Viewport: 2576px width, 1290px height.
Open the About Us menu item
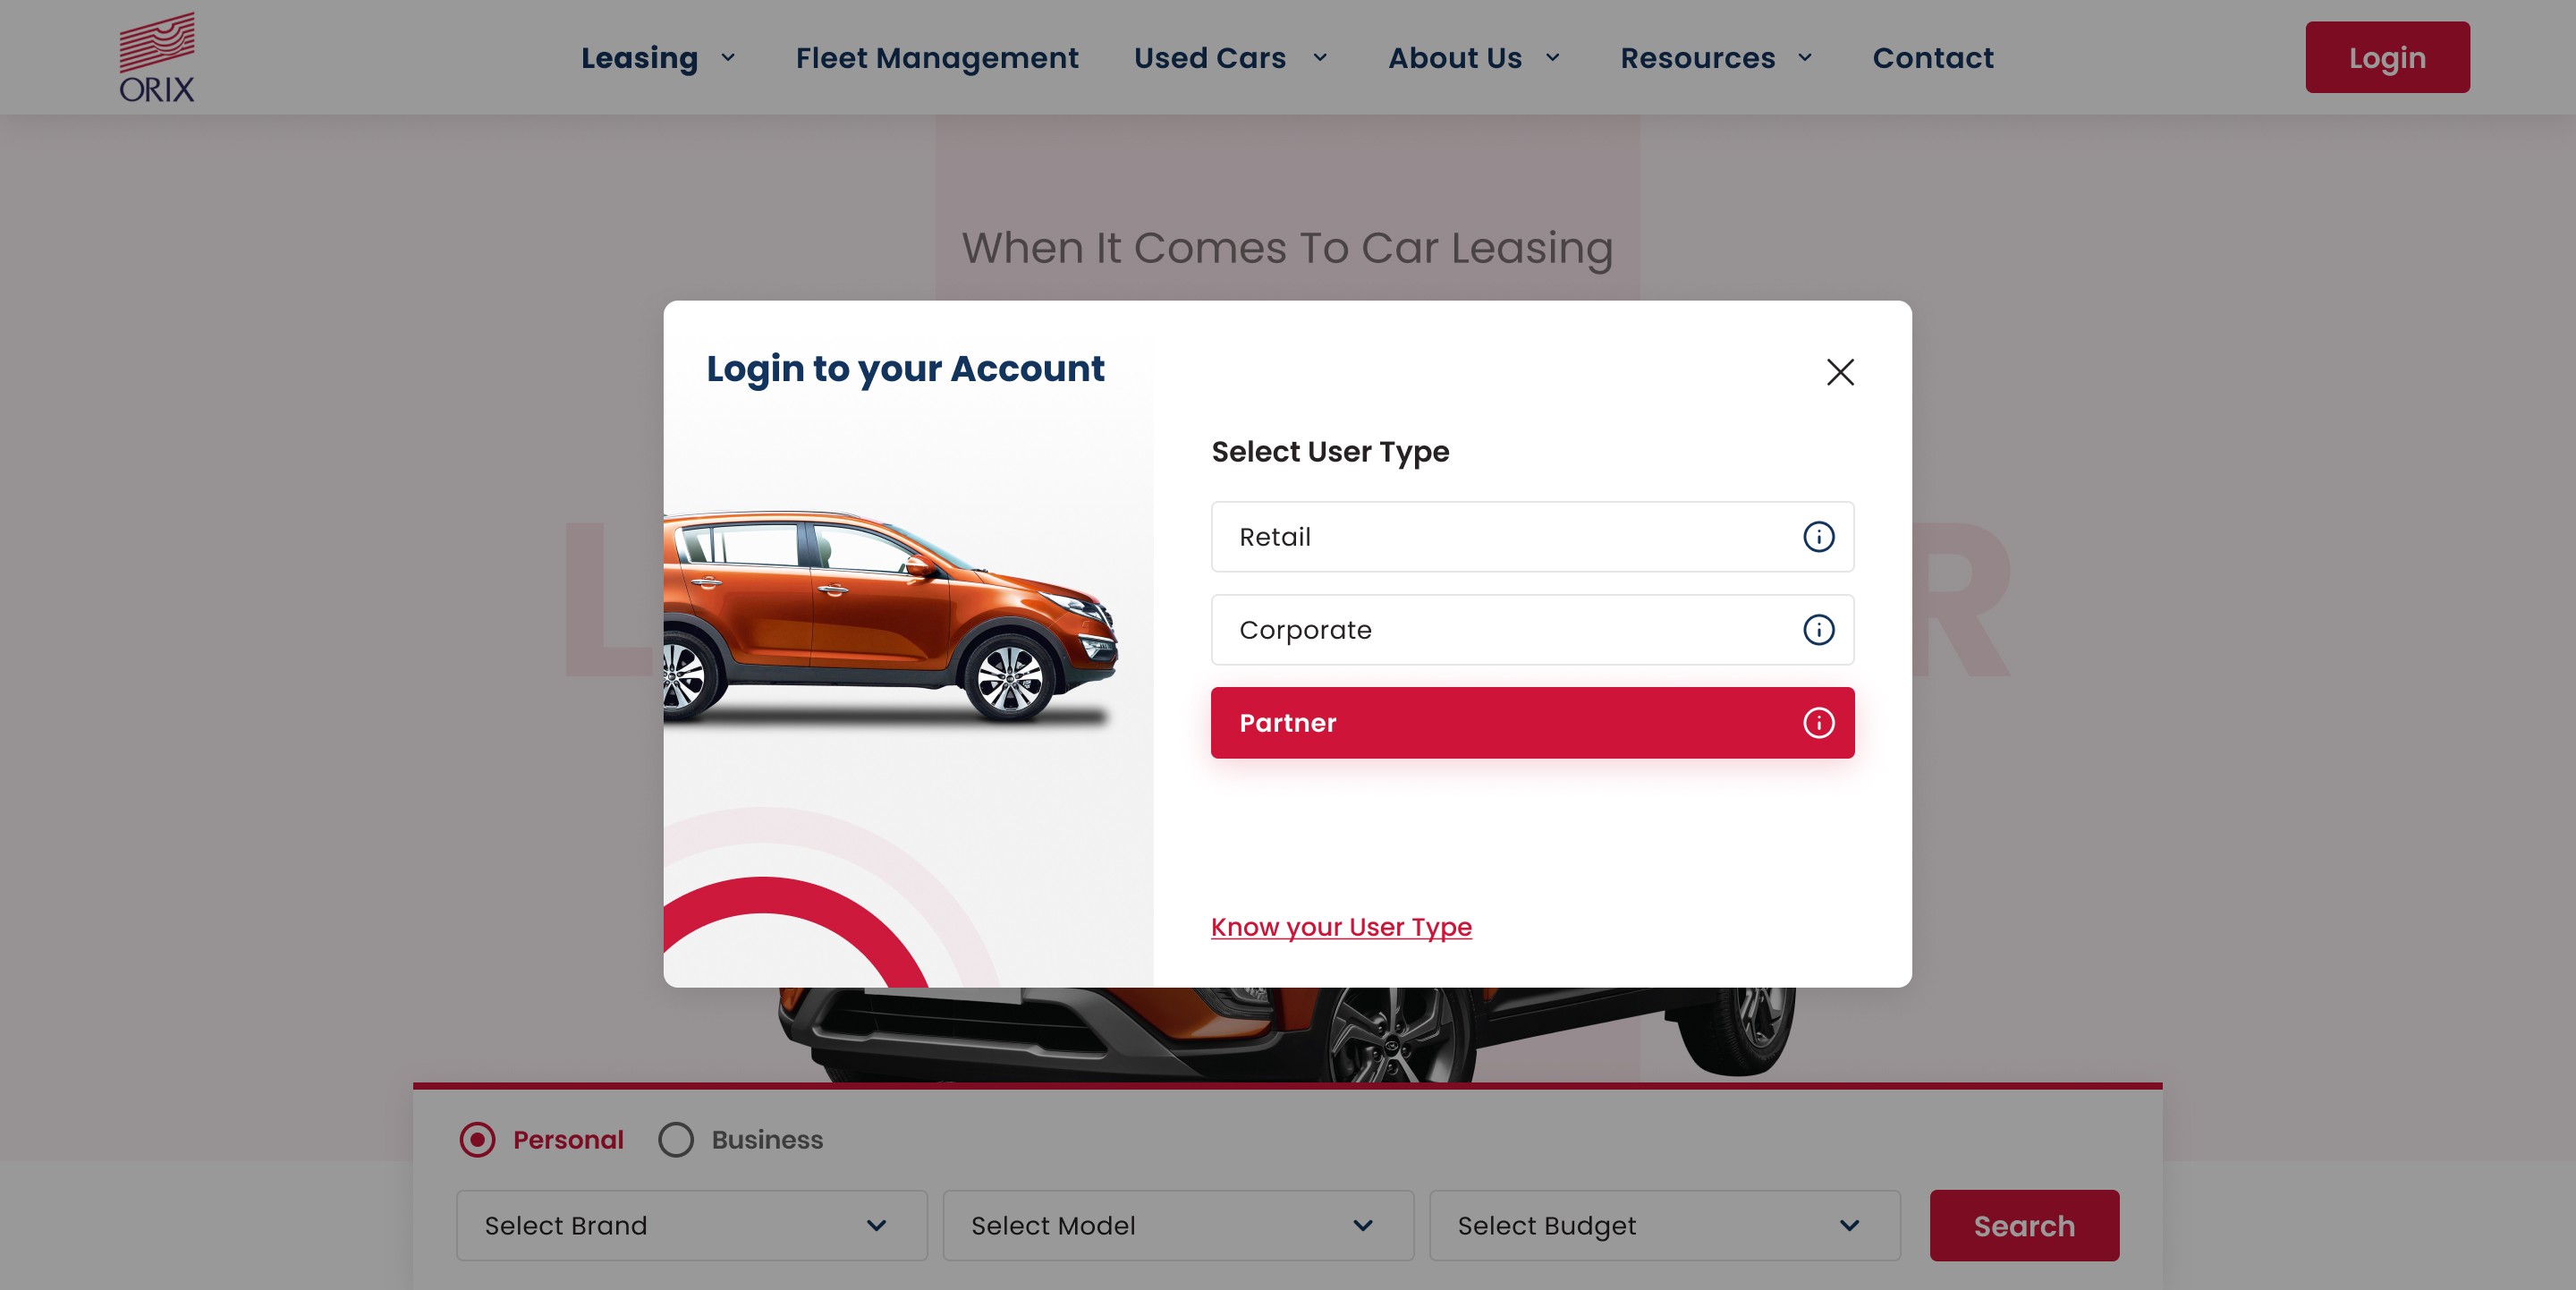pos(1454,58)
